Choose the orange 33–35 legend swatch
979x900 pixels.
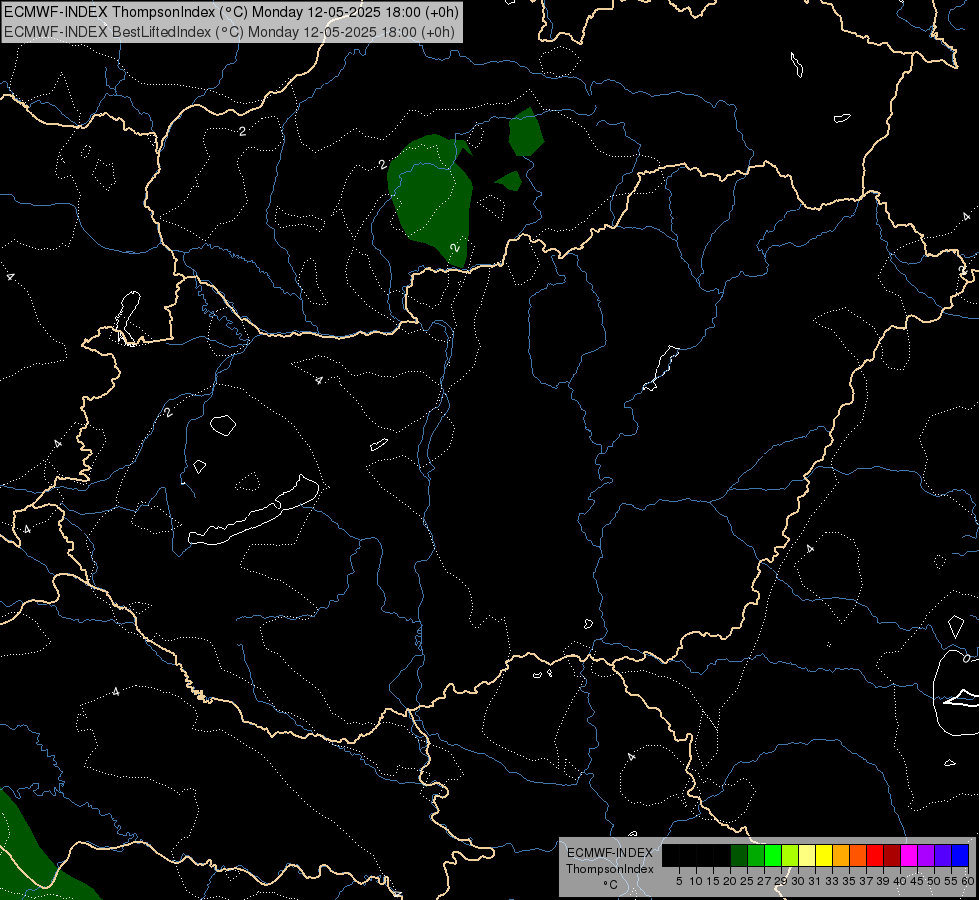point(841,855)
